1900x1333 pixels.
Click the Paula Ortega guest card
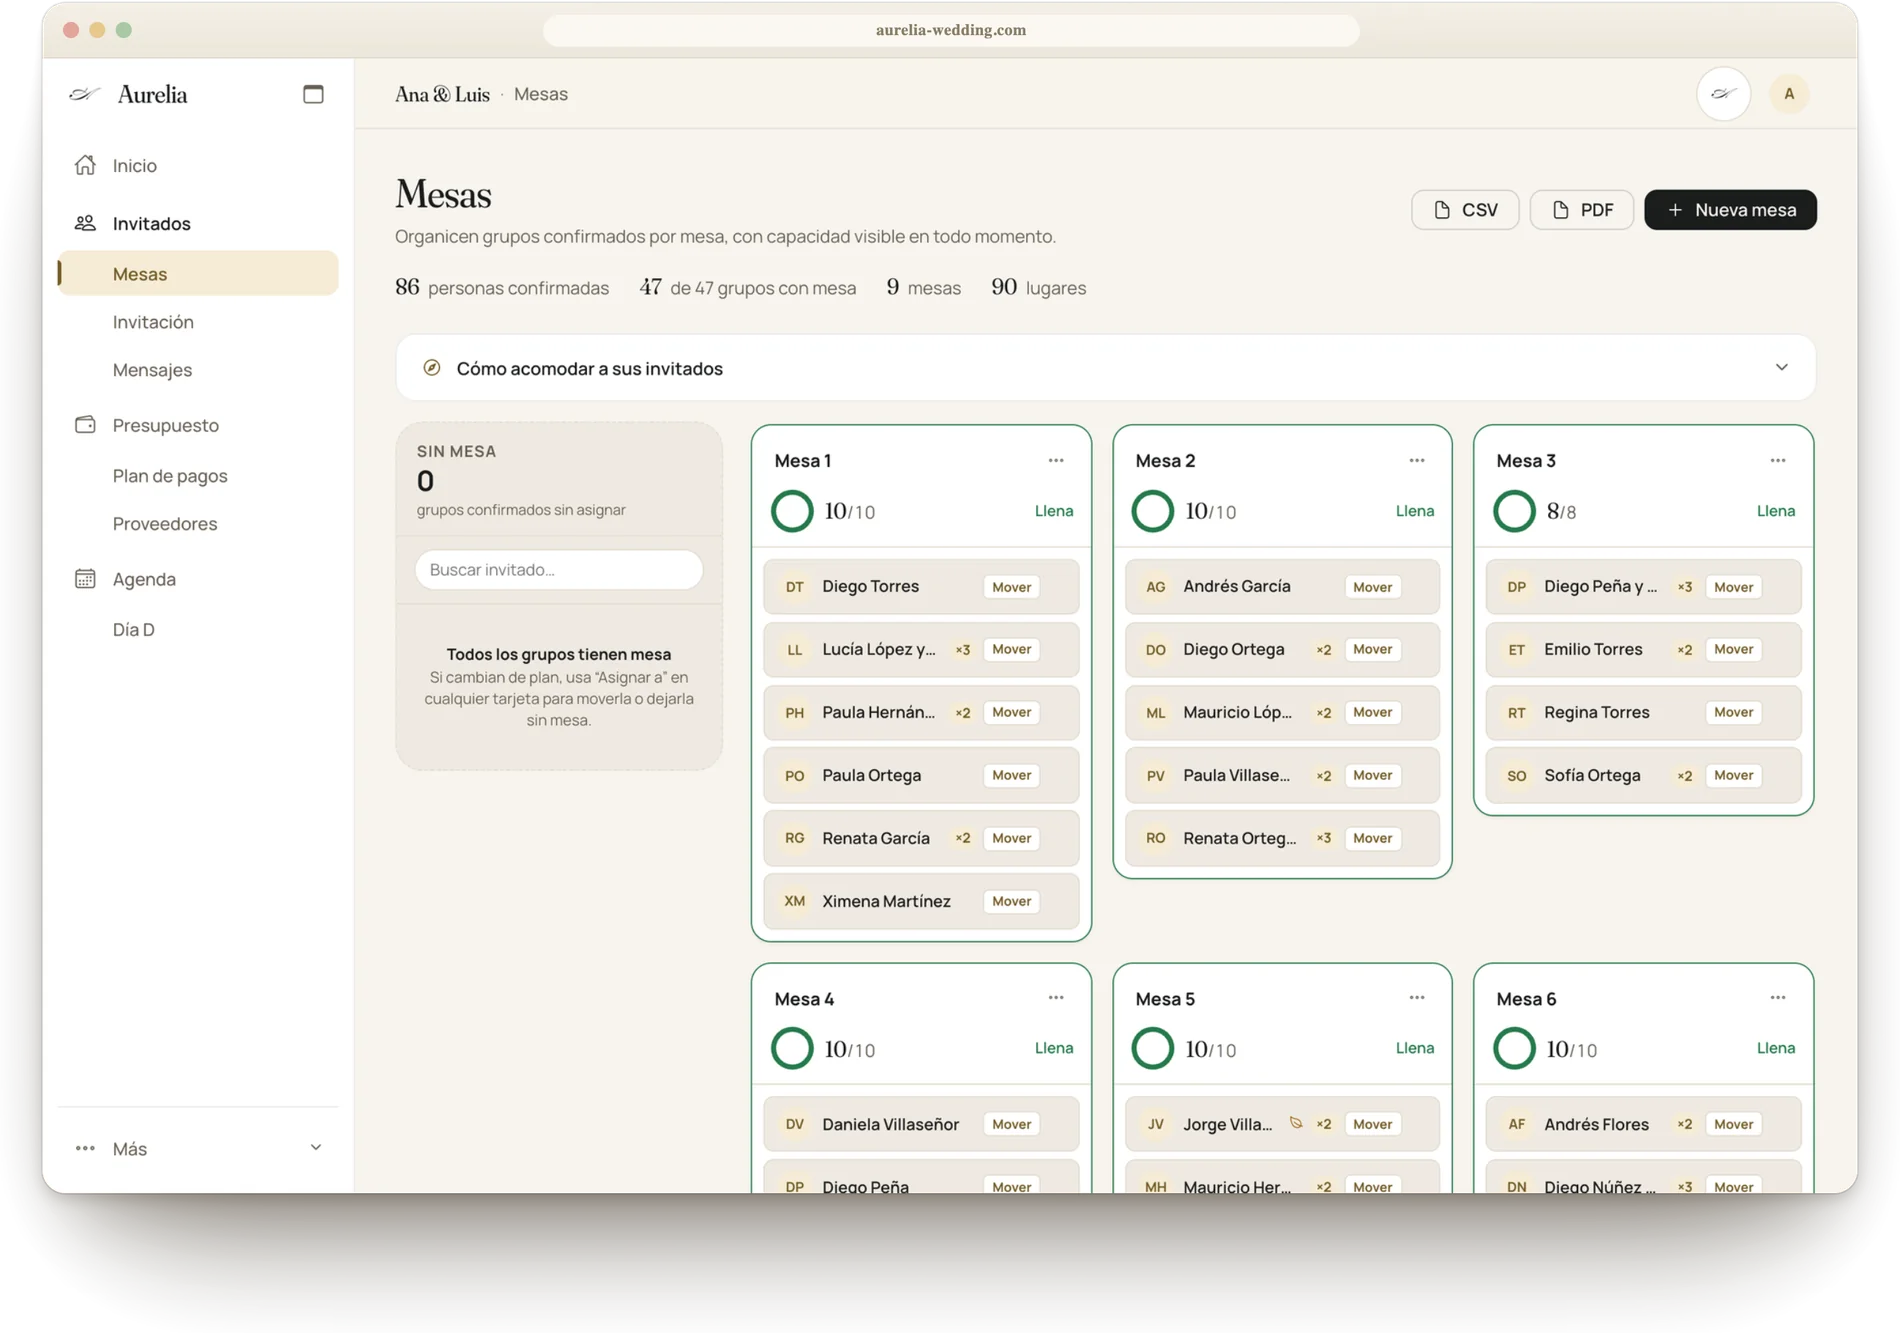921,775
